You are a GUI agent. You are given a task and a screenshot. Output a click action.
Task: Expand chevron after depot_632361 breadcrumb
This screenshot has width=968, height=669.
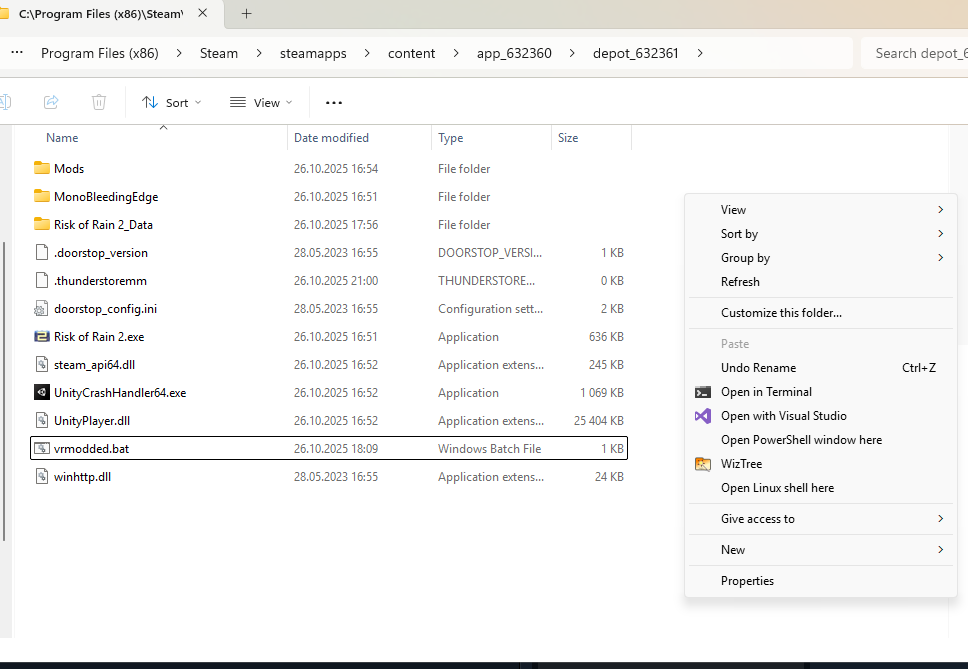[x=699, y=53]
